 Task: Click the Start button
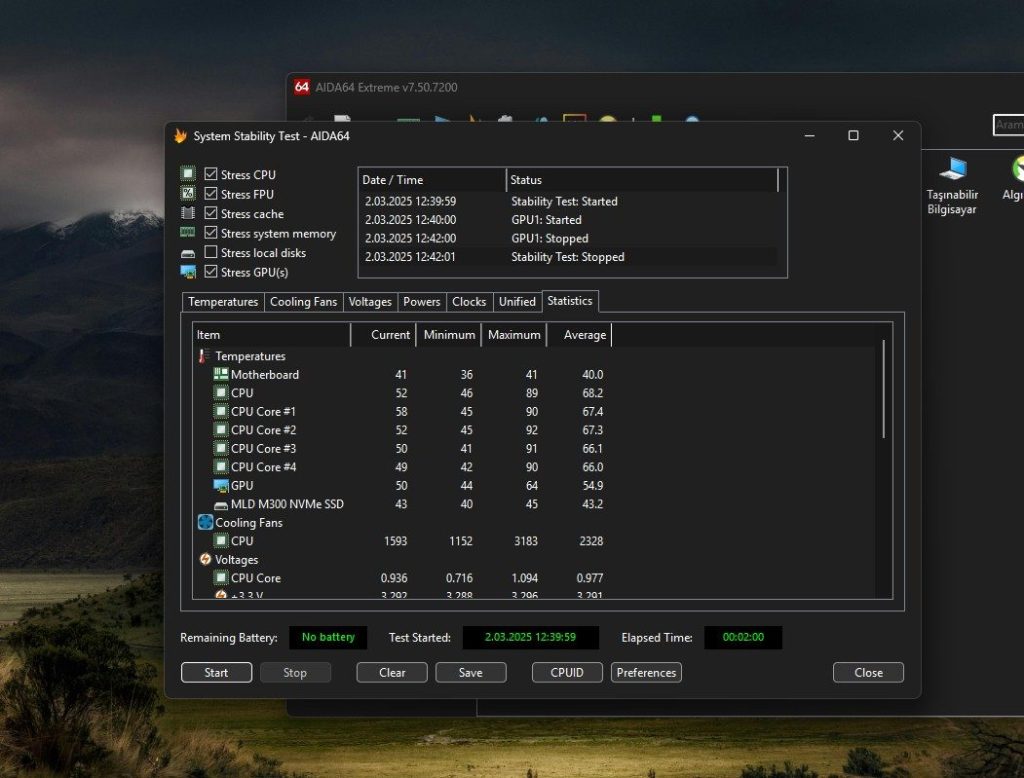pos(216,672)
